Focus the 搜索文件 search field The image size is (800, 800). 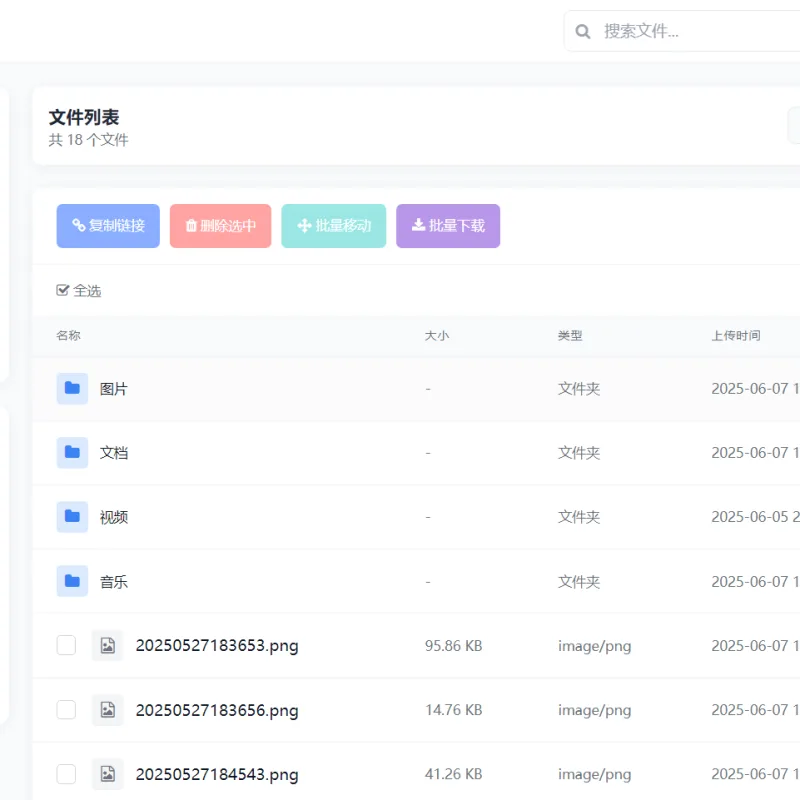point(682,31)
